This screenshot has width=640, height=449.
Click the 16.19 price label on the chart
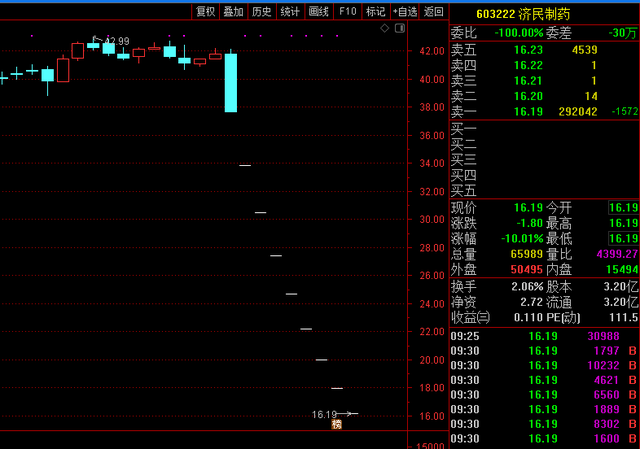324,414
